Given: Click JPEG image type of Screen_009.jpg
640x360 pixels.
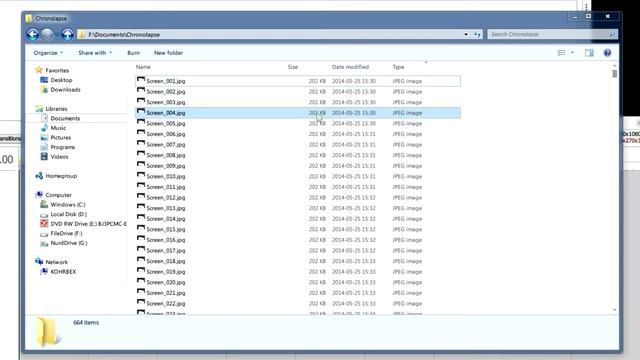Looking at the screenshot, I should [407, 166].
